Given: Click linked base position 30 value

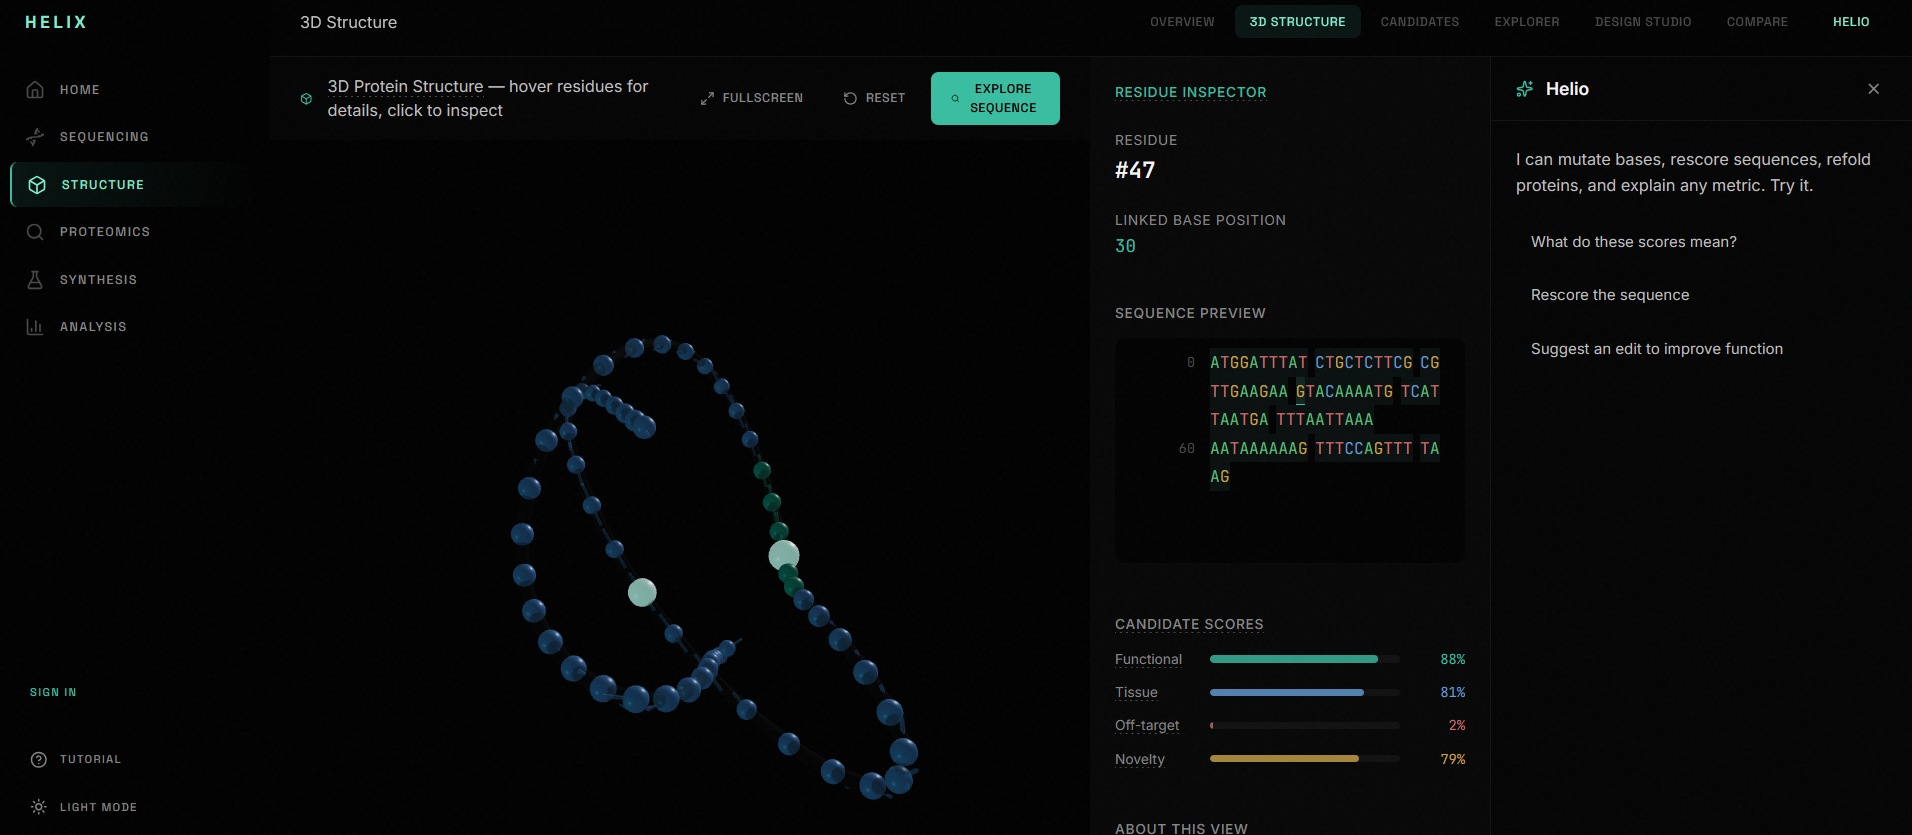Looking at the screenshot, I should tap(1125, 246).
